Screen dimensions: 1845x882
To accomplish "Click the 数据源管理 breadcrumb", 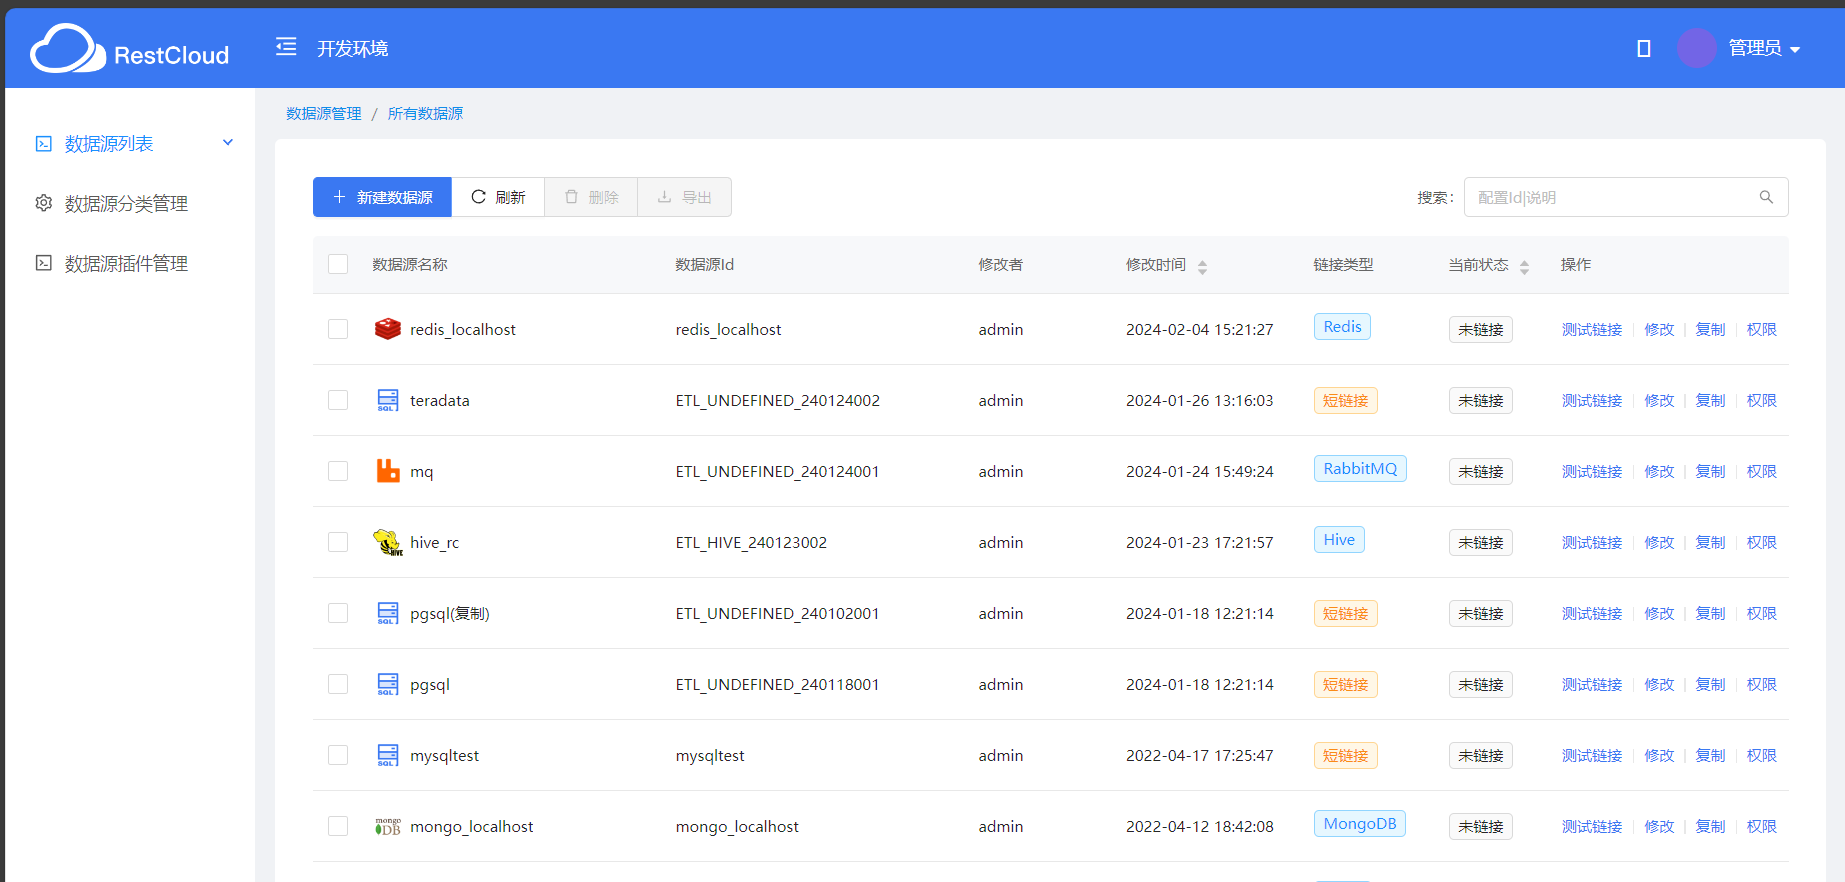I will [324, 114].
